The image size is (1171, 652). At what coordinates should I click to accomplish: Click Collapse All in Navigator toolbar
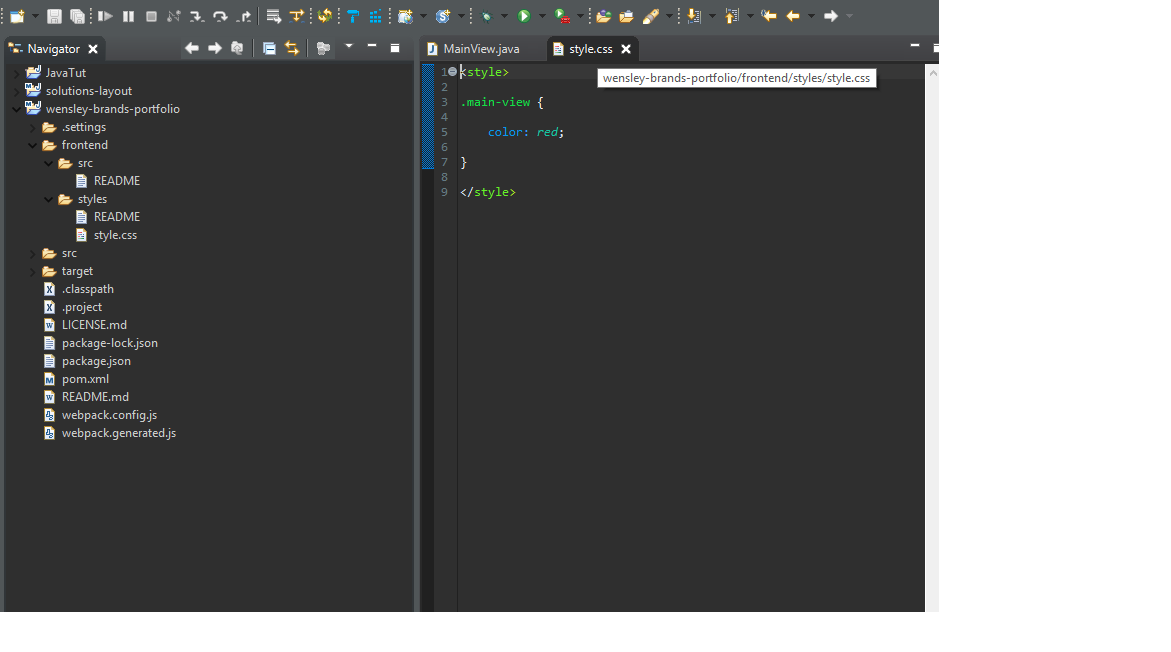click(x=269, y=48)
